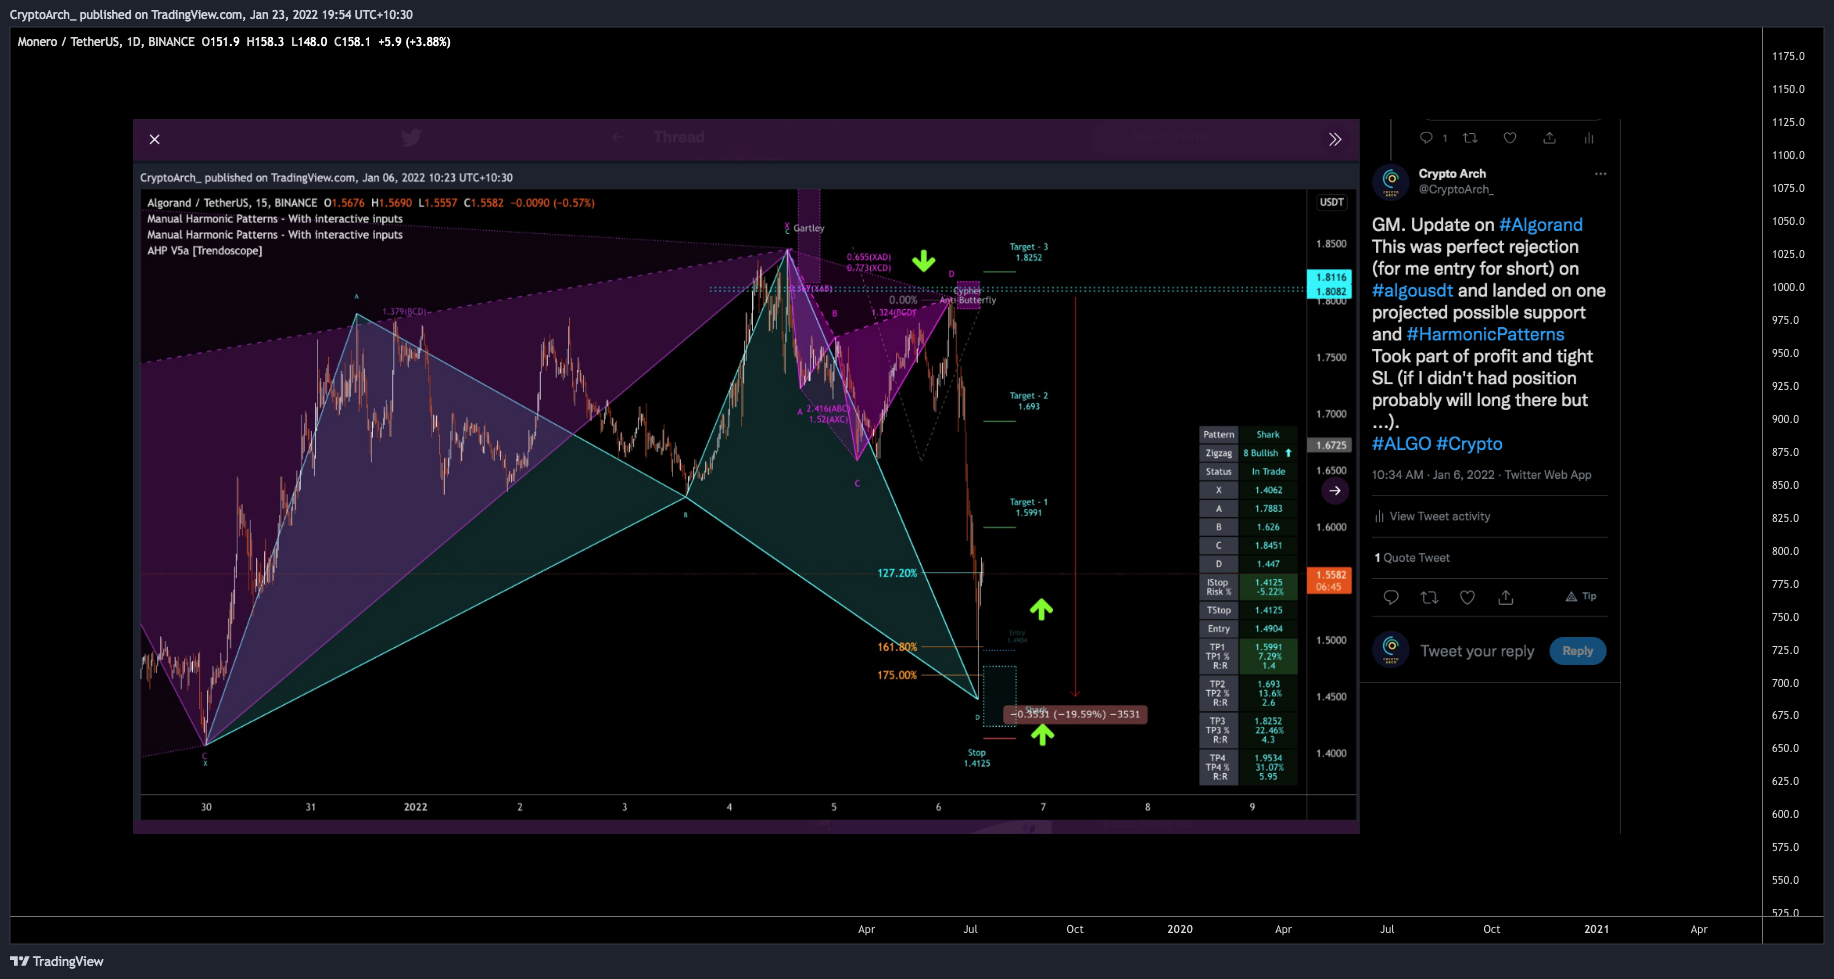Click the AHP V5a [Trendoscope] indicator legend

click(x=204, y=251)
